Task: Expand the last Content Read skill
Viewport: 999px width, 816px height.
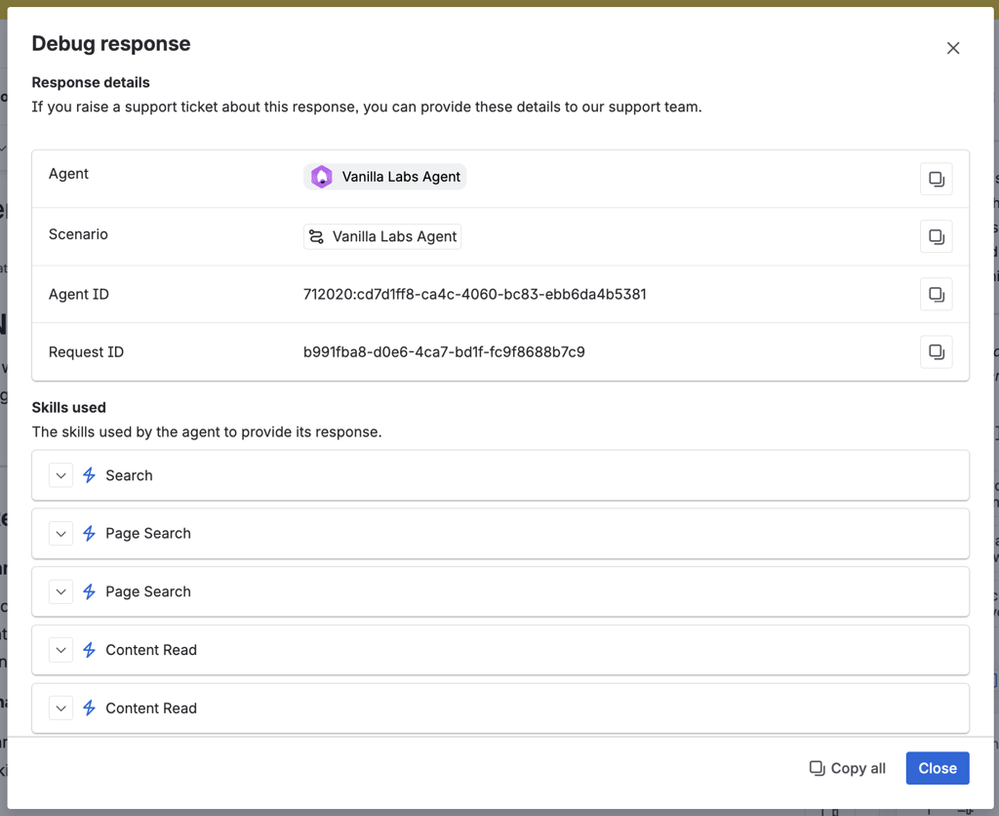Action: [x=61, y=708]
